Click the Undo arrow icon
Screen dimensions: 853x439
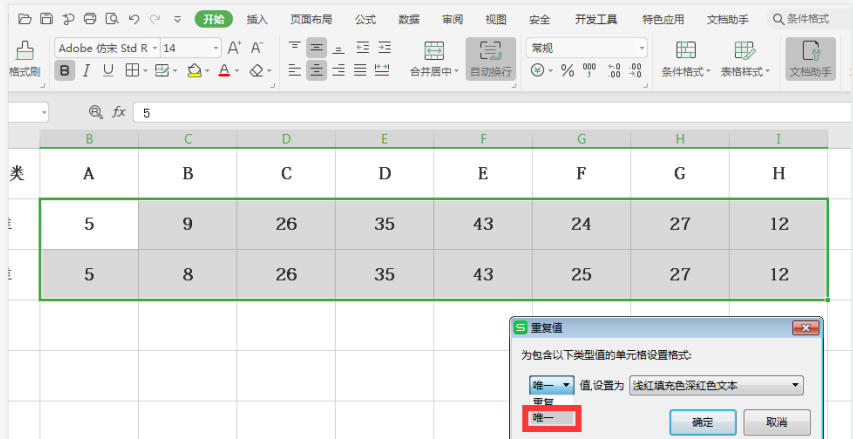133,19
